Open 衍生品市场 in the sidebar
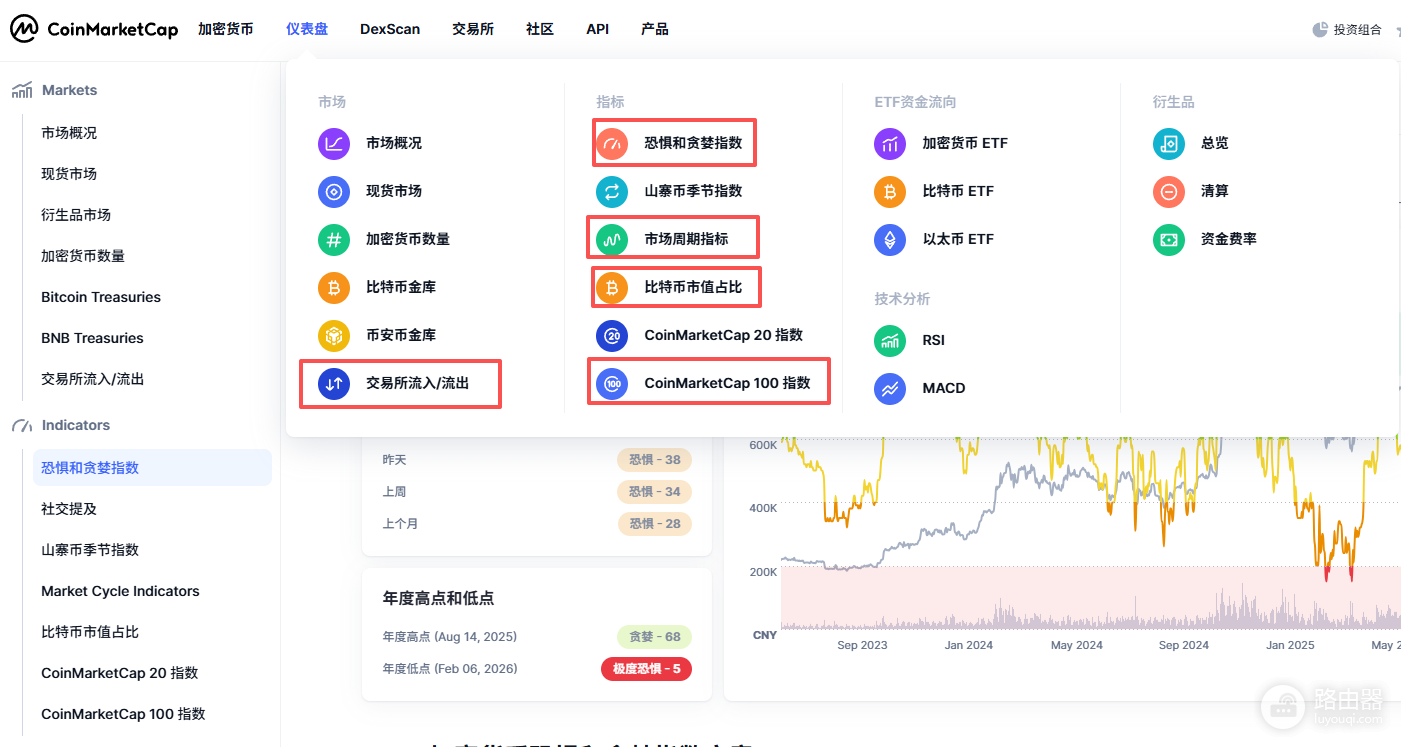This screenshot has height=747, width=1401. click(x=76, y=215)
